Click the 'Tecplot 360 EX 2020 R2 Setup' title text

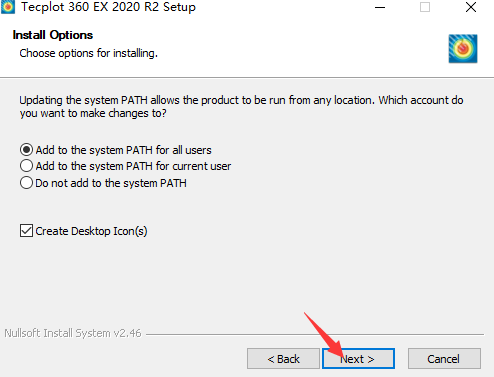tap(108, 7)
